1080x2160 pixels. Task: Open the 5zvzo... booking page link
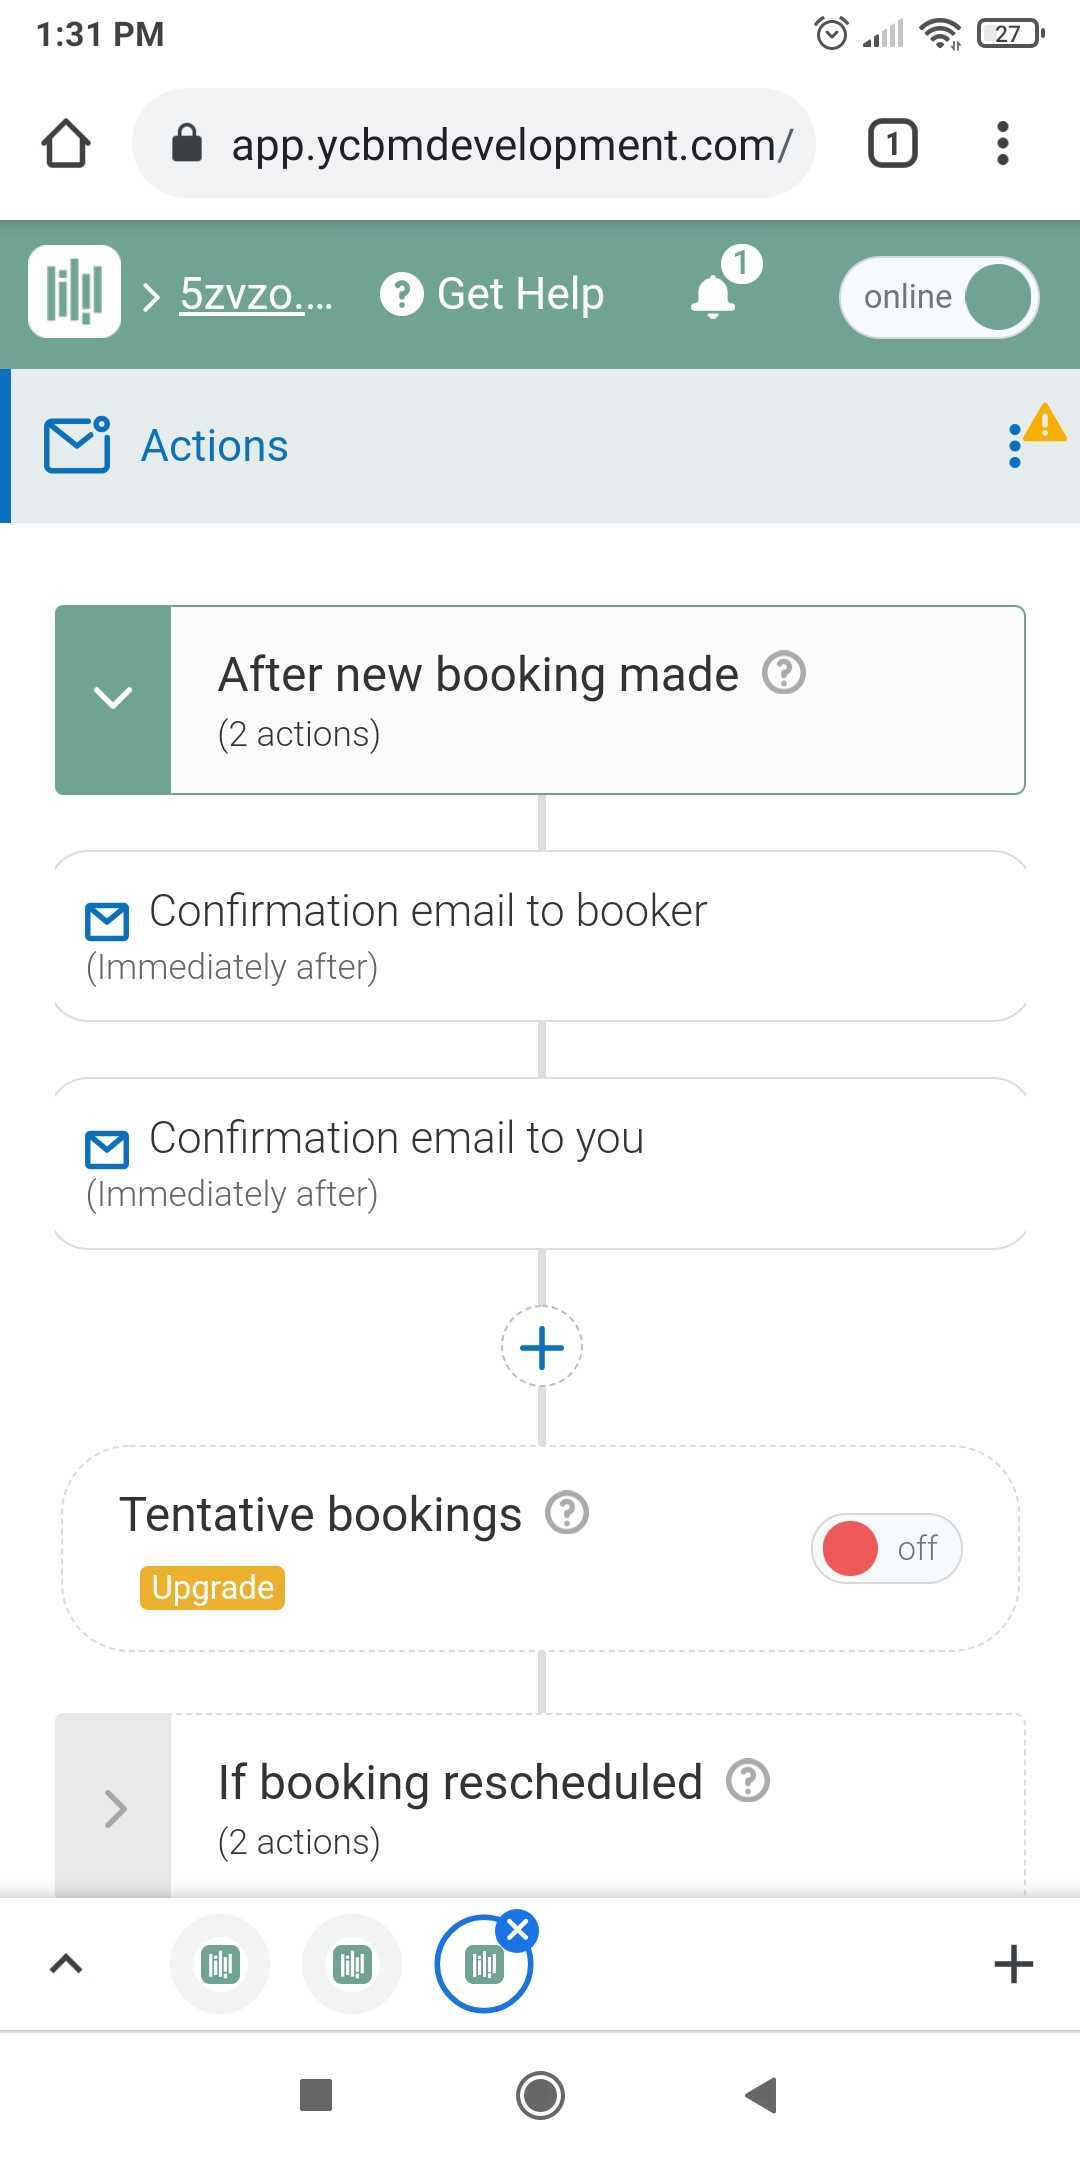coord(255,294)
